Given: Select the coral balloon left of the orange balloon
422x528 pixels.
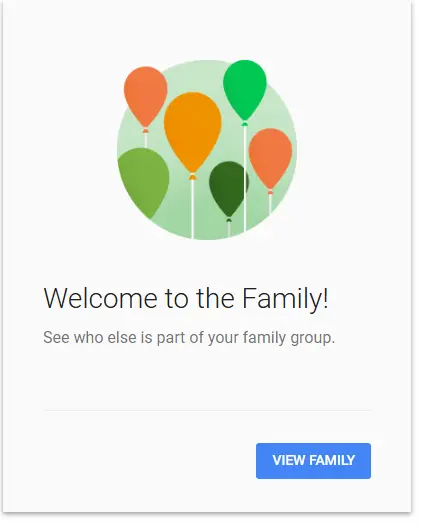Looking at the screenshot, I should pyautogui.click(x=147, y=97).
